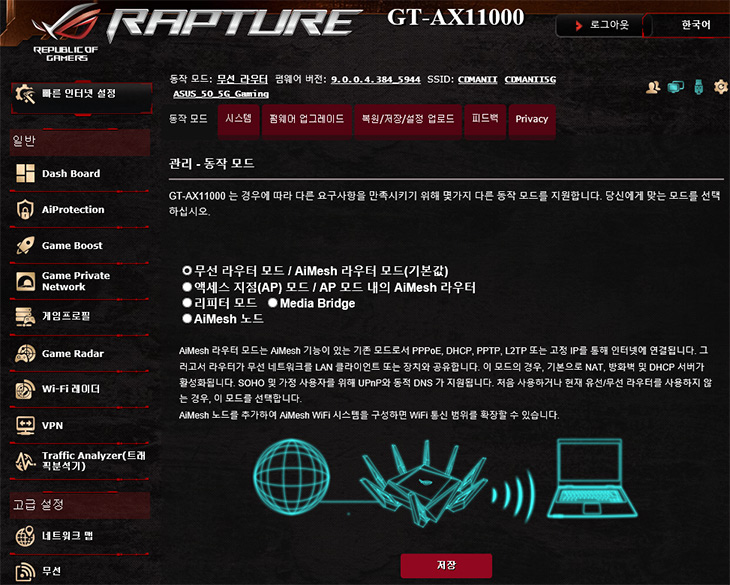Select 무선 라우터 모드 / AiMesh 라우터 radio
730x585 pixels.
click(x=187, y=270)
